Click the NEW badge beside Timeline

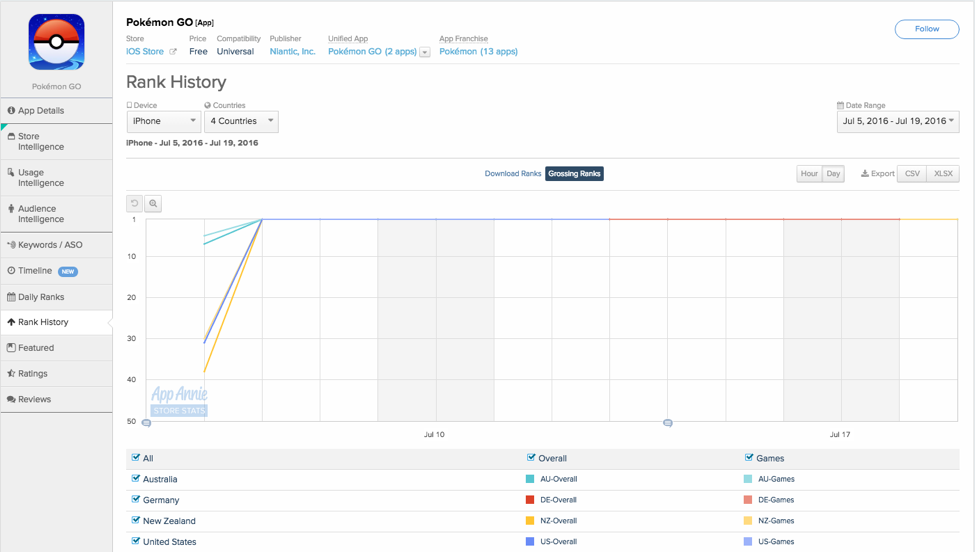[68, 272]
